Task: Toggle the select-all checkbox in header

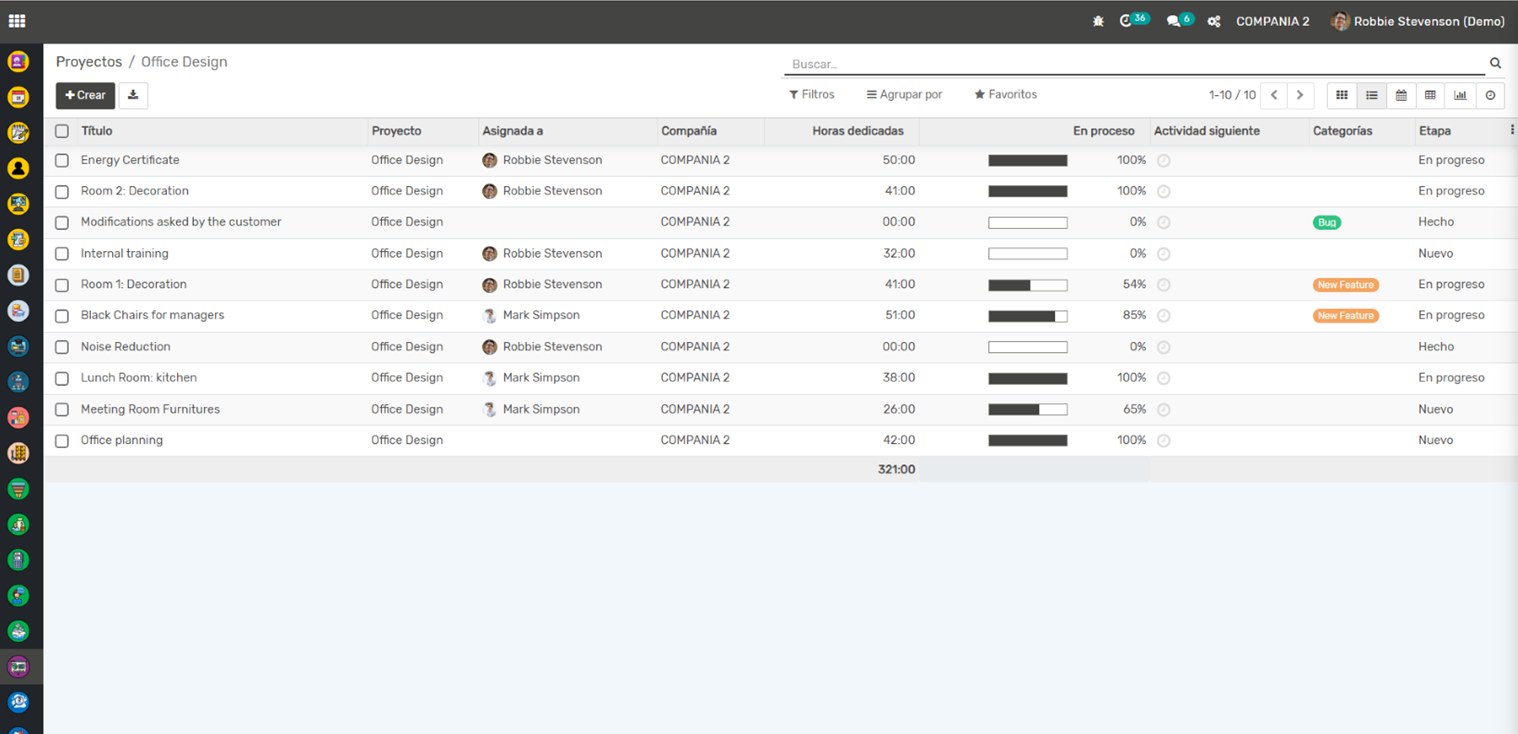Action: pyautogui.click(x=62, y=131)
